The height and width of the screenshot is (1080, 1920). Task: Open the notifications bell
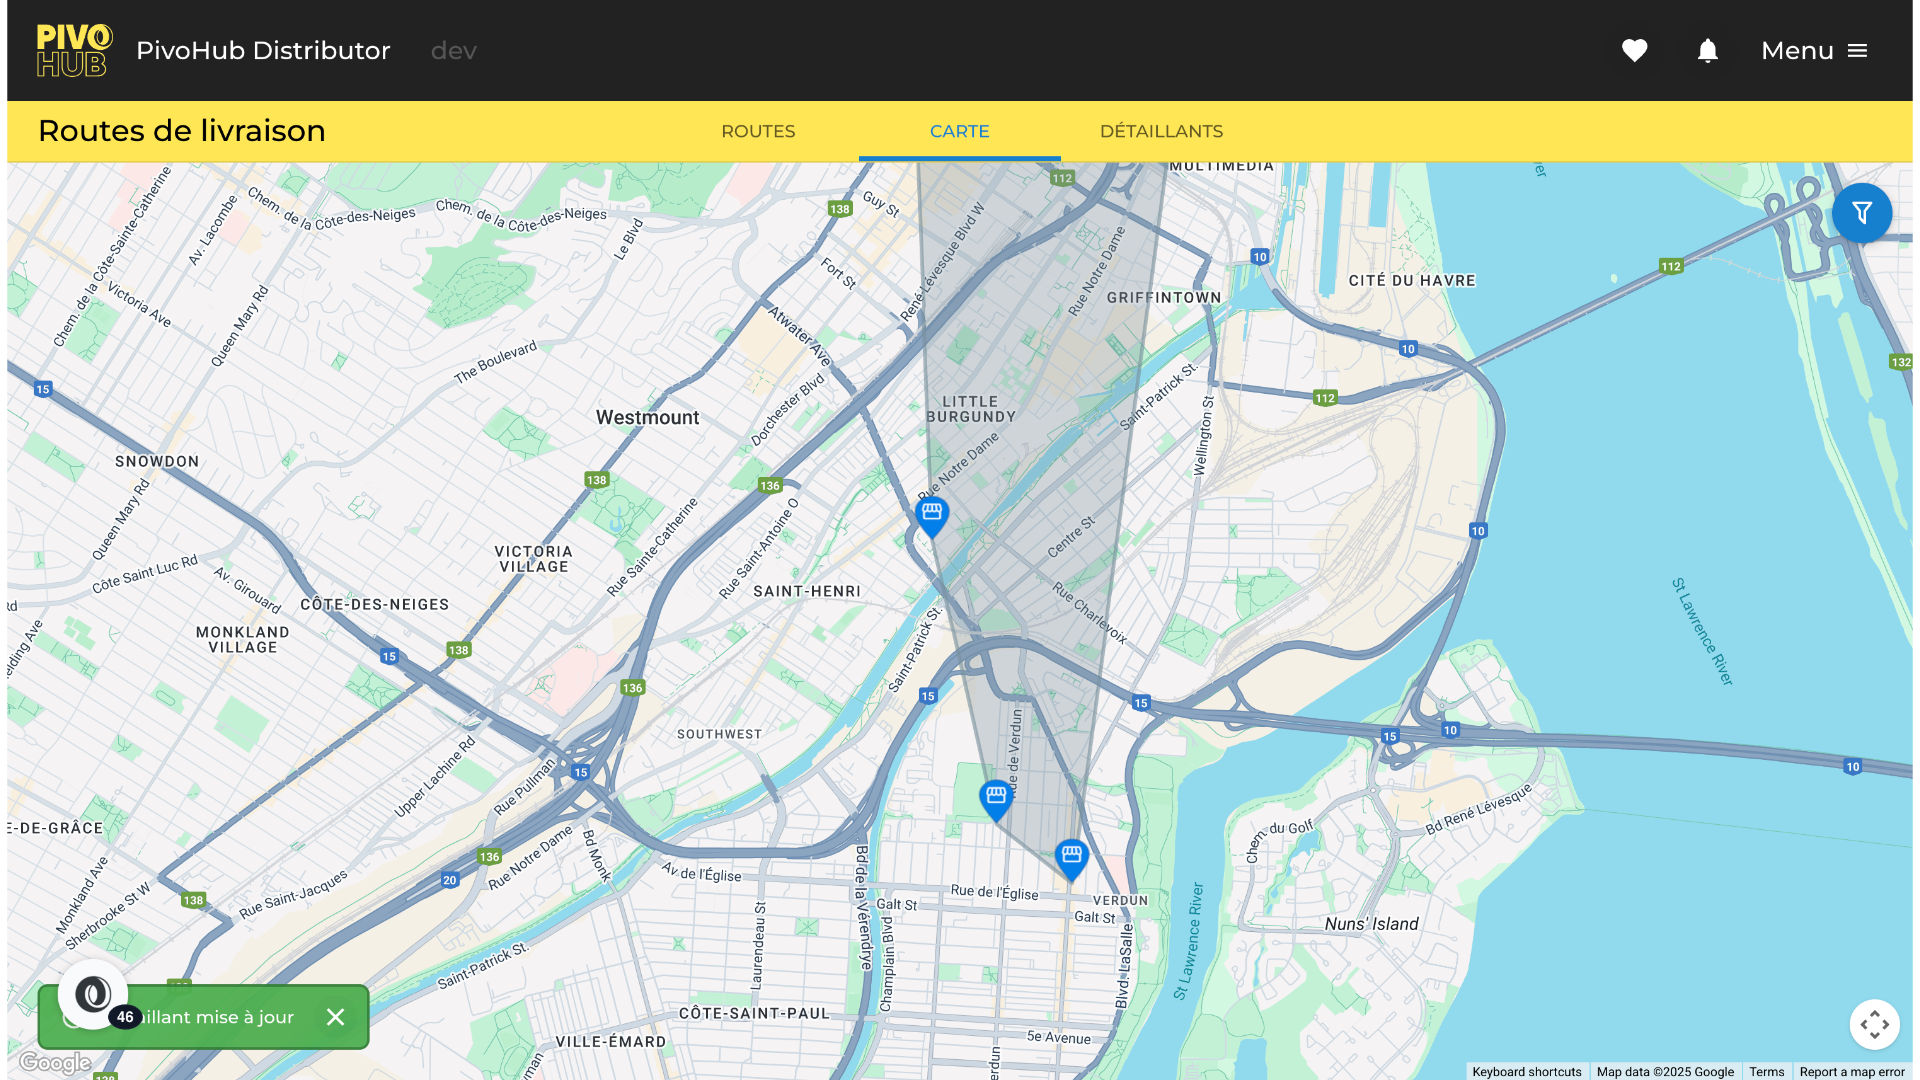pyautogui.click(x=1707, y=51)
